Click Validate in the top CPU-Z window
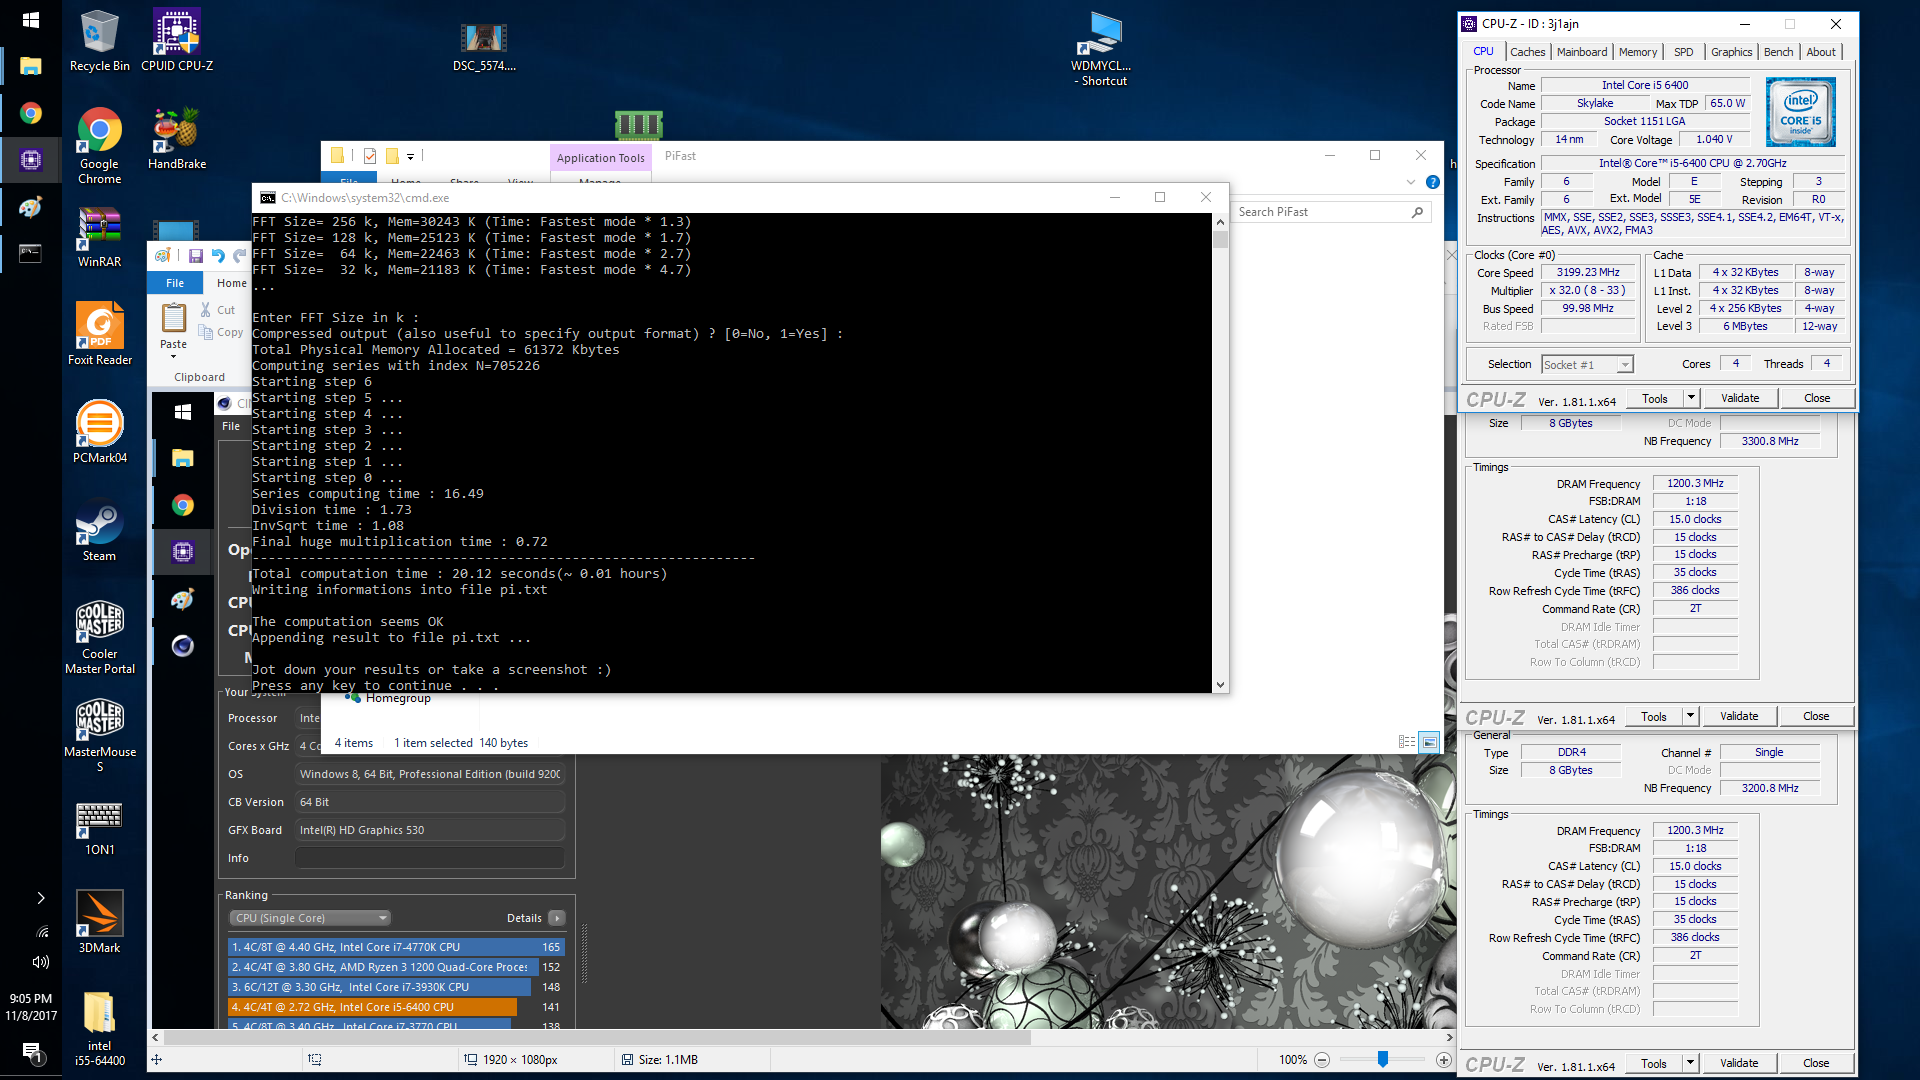This screenshot has height=1080, width=1920. click(x=1740, y=398)
